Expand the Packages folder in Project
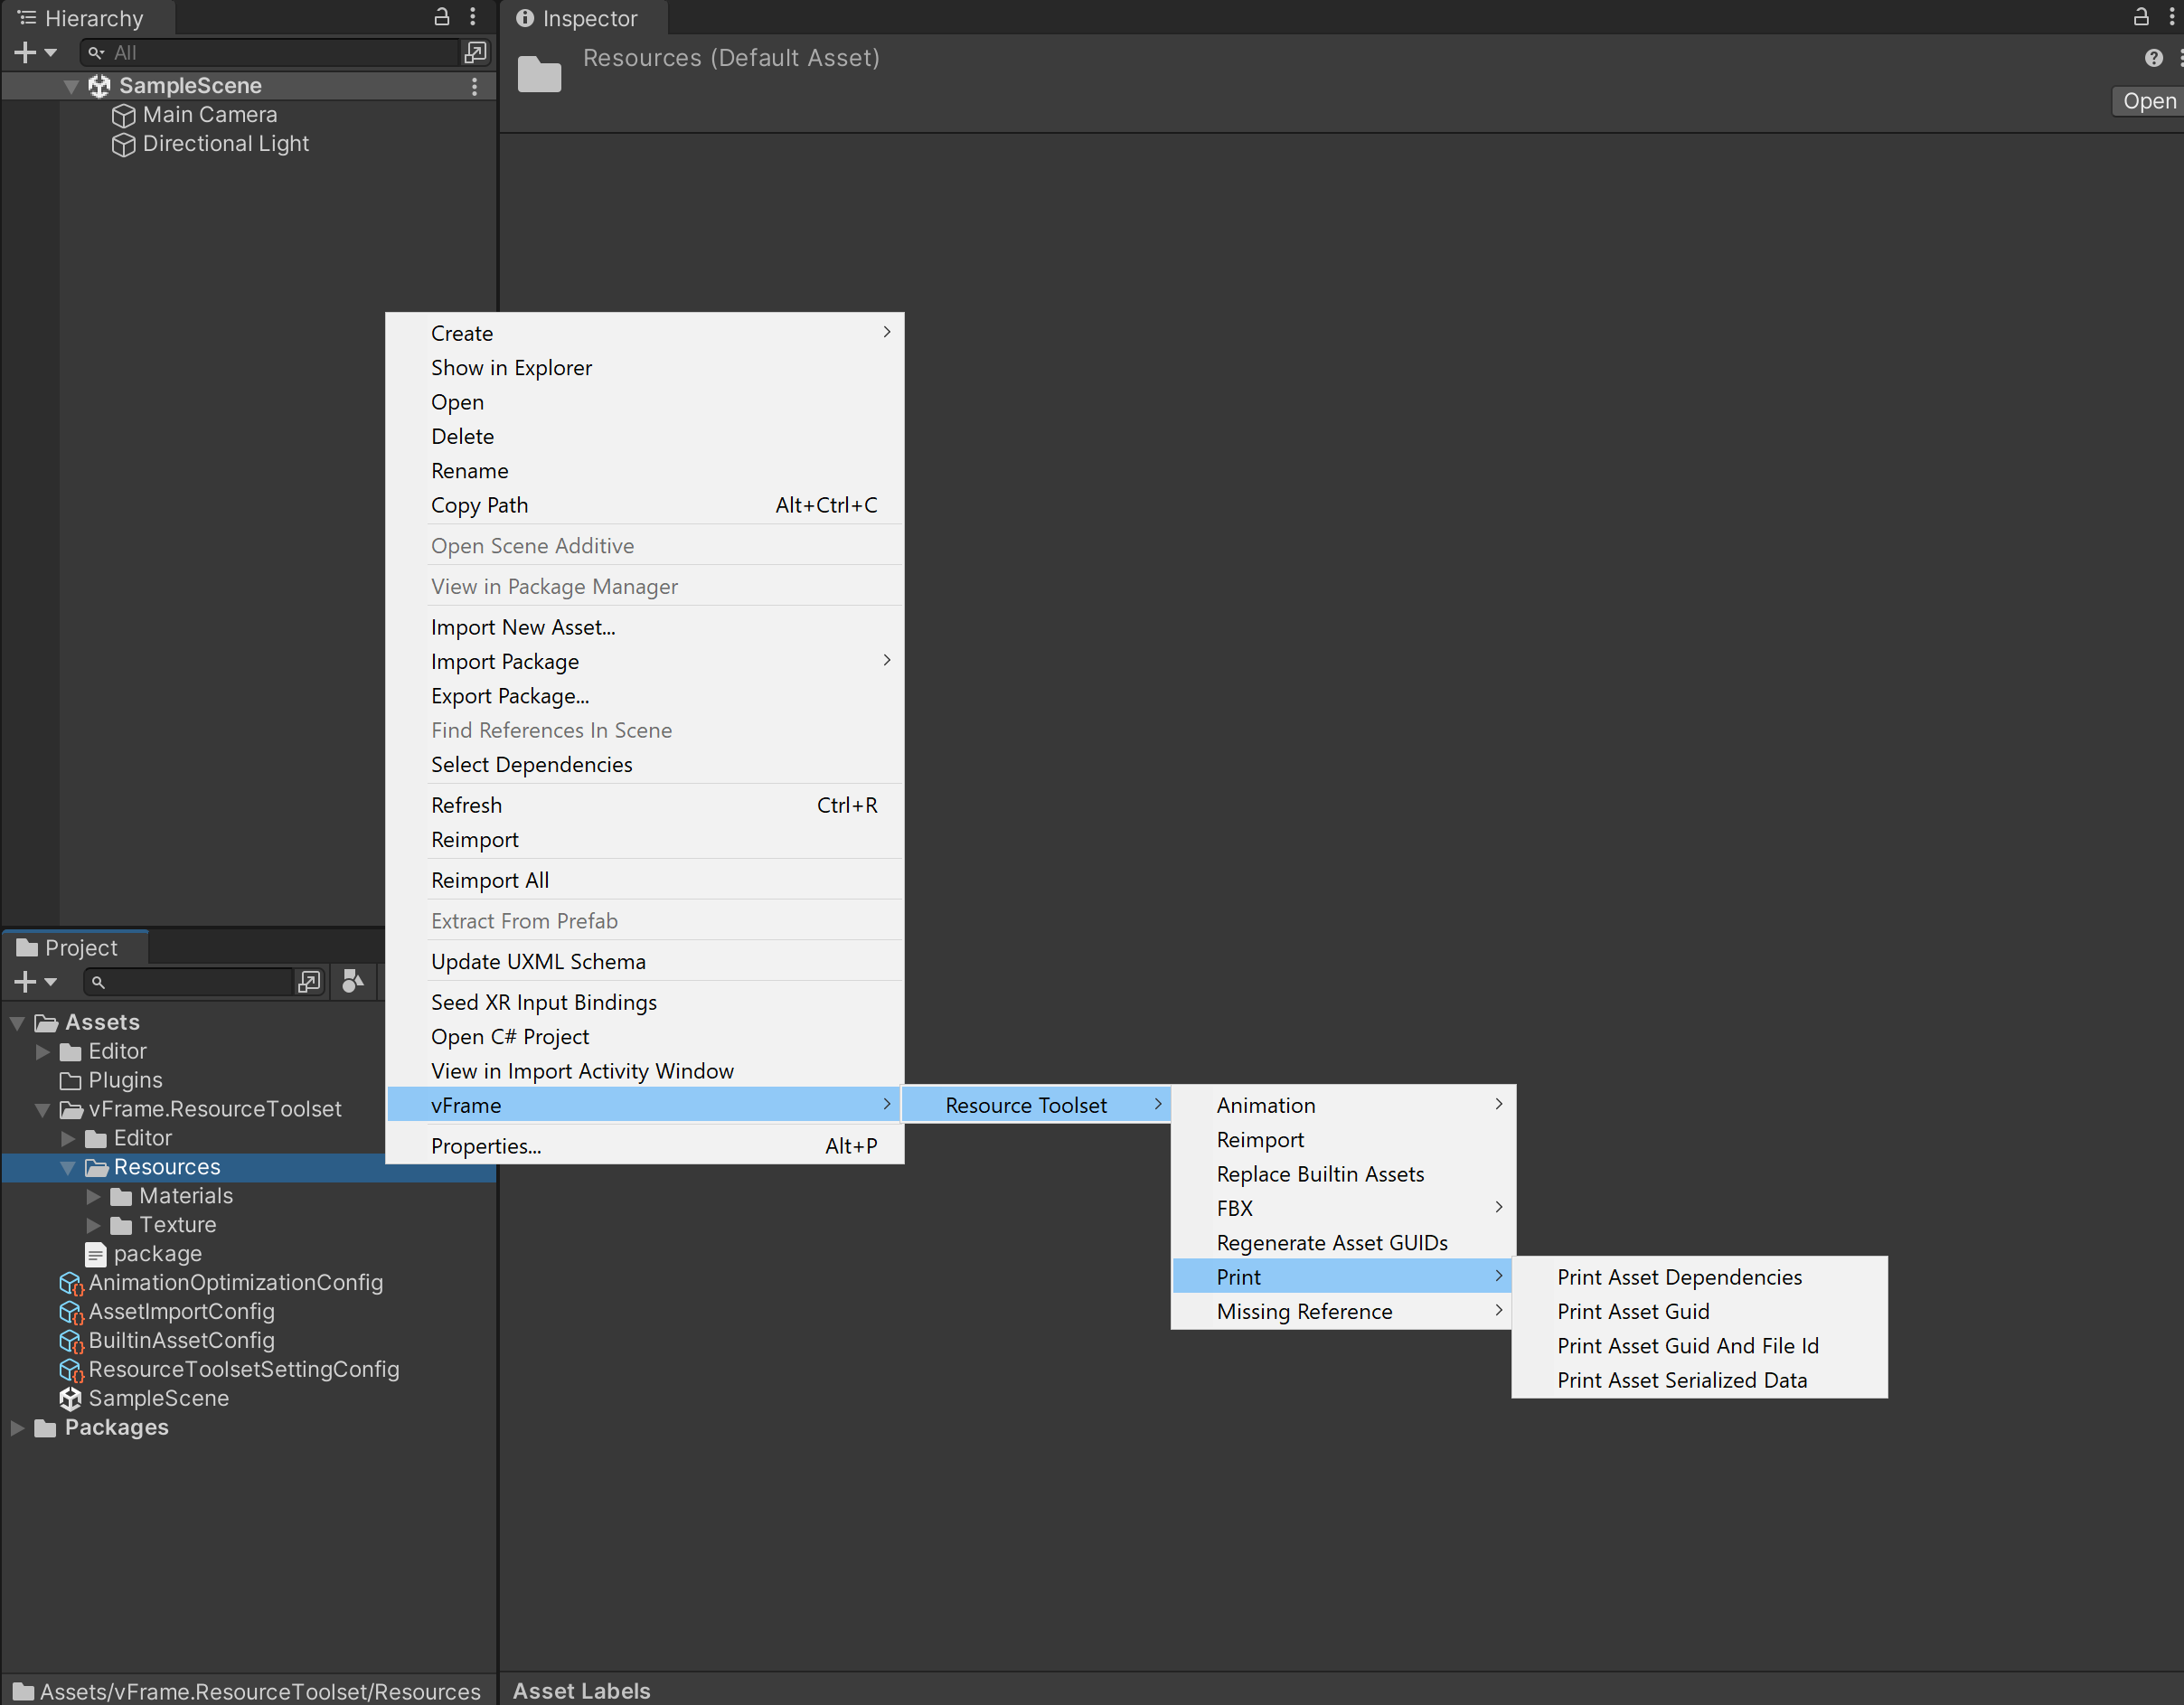This screenshot has width=2184, height=1705. [x=17, y=1428]
